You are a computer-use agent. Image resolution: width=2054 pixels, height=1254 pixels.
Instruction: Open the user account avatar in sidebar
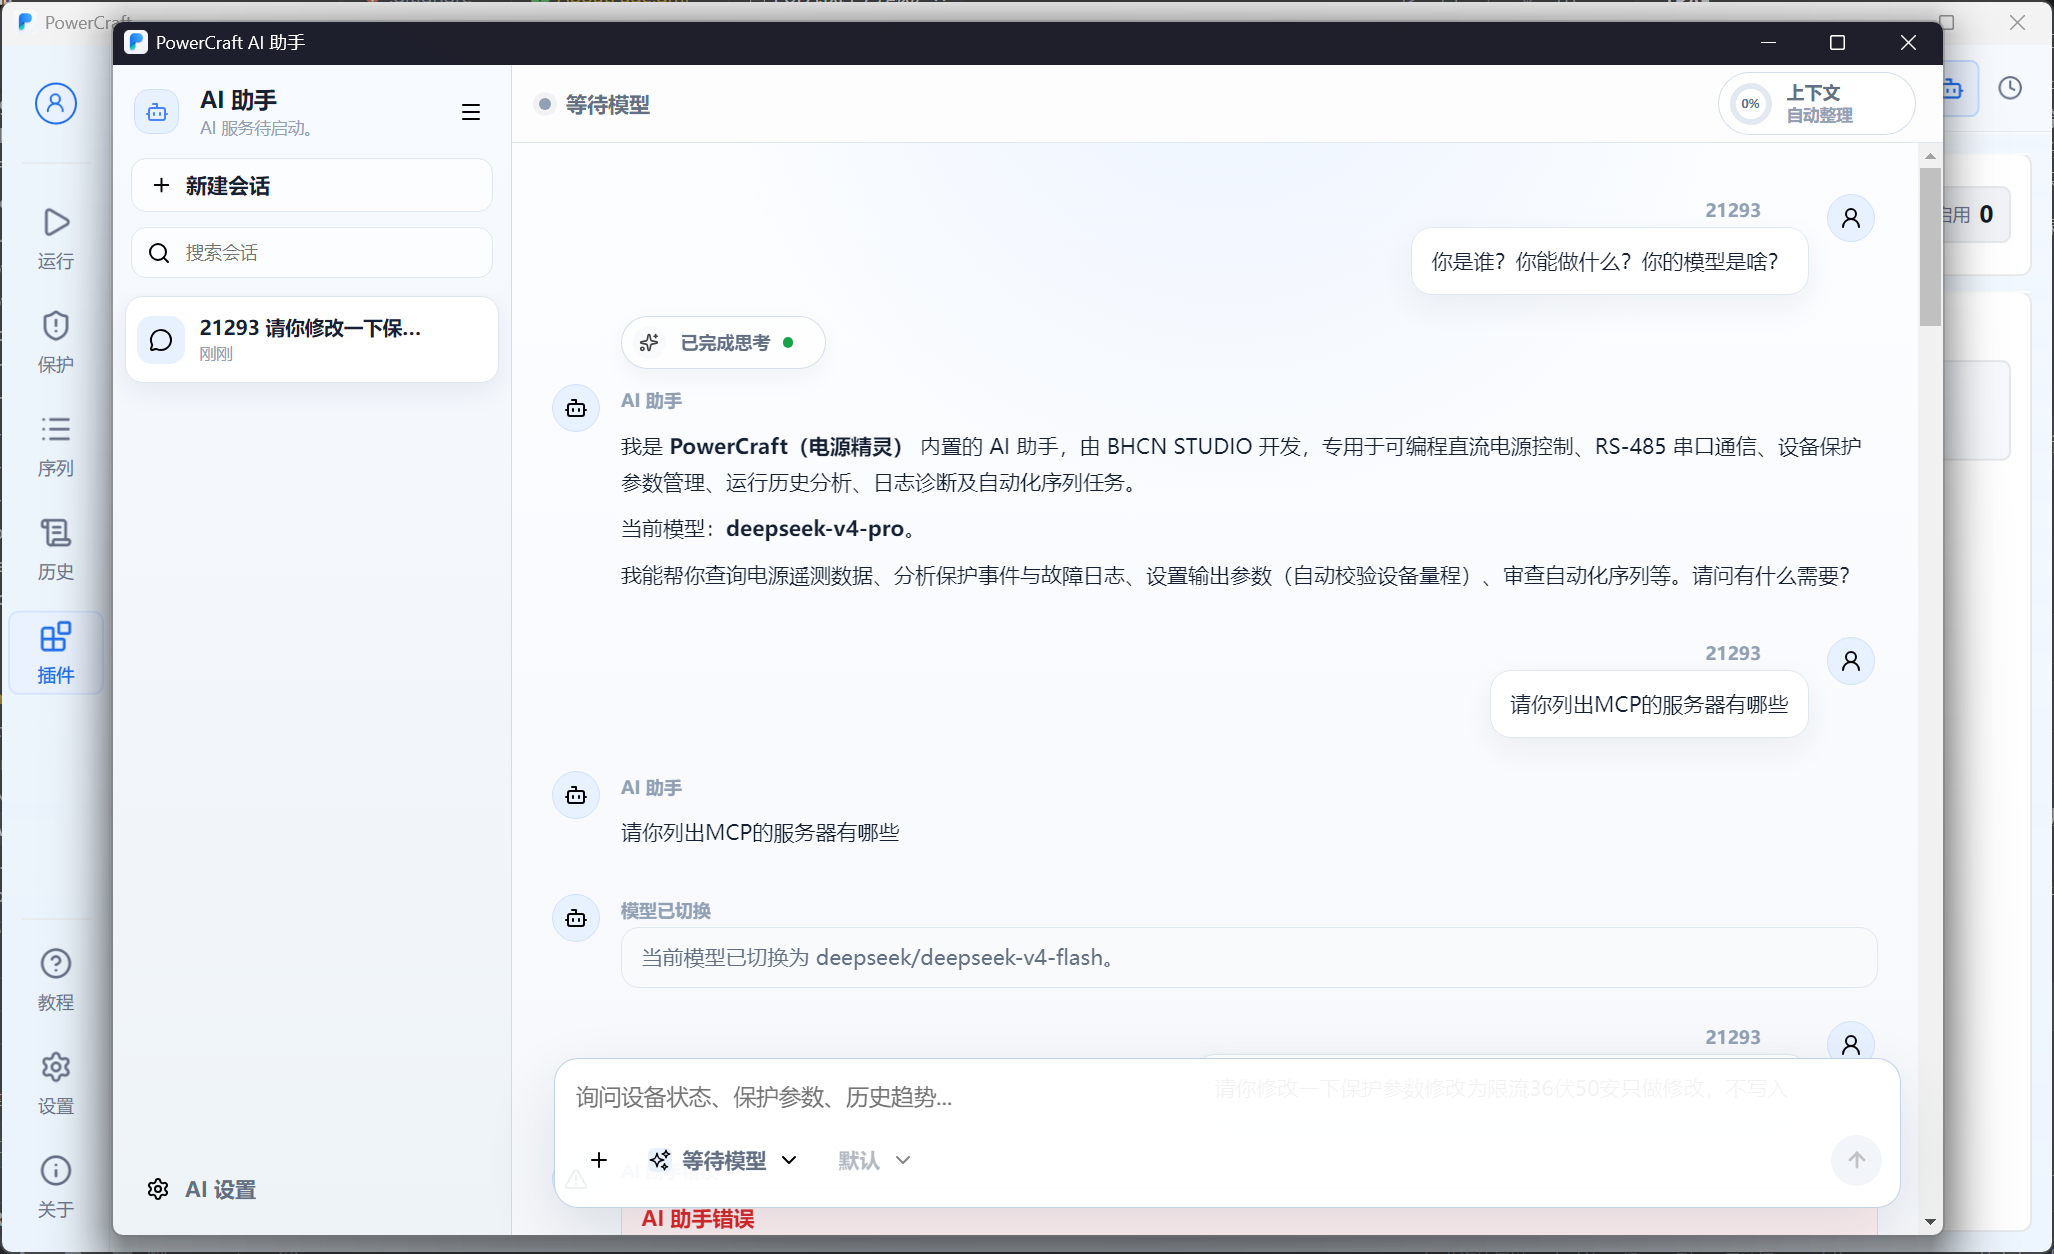(56, 103)
